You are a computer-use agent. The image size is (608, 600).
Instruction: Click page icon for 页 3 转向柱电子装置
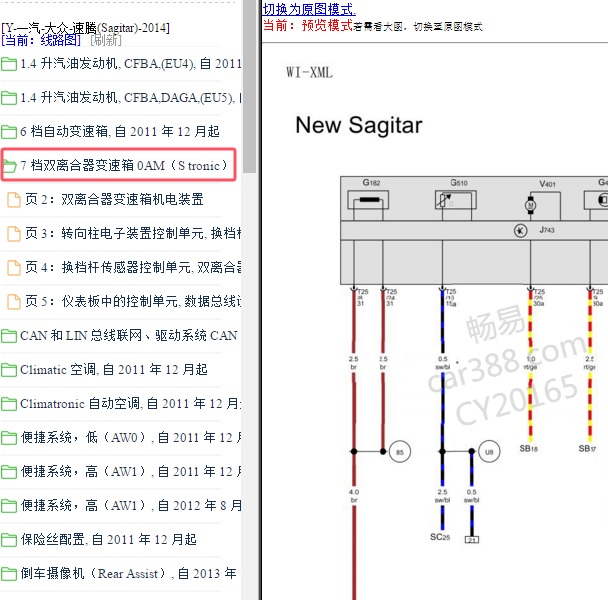14,234
